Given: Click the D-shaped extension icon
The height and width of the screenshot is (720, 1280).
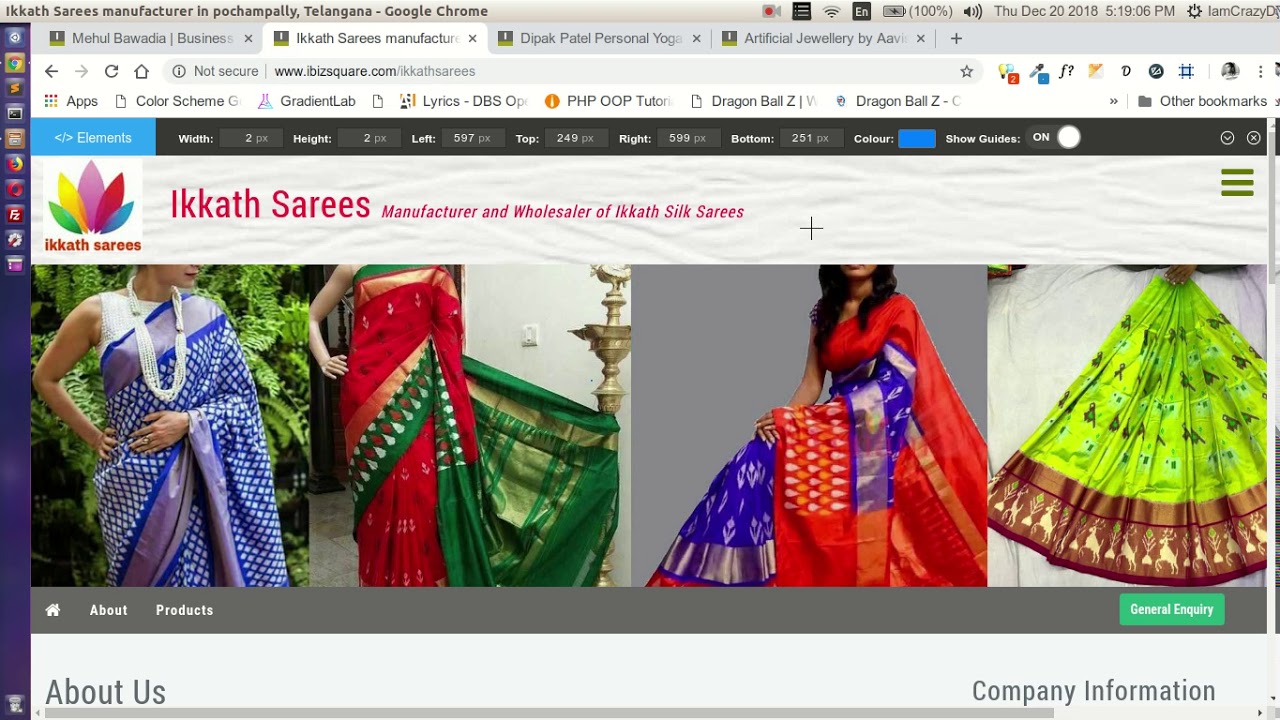Looking at the screenshot, I should [1126, 71].
